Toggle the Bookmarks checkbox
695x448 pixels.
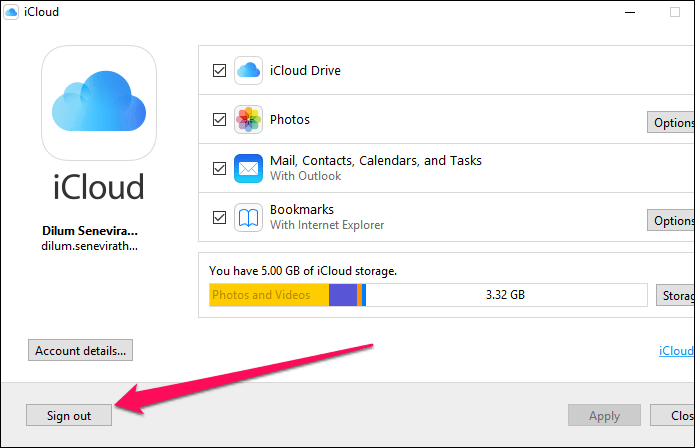(x=219, y=218)
